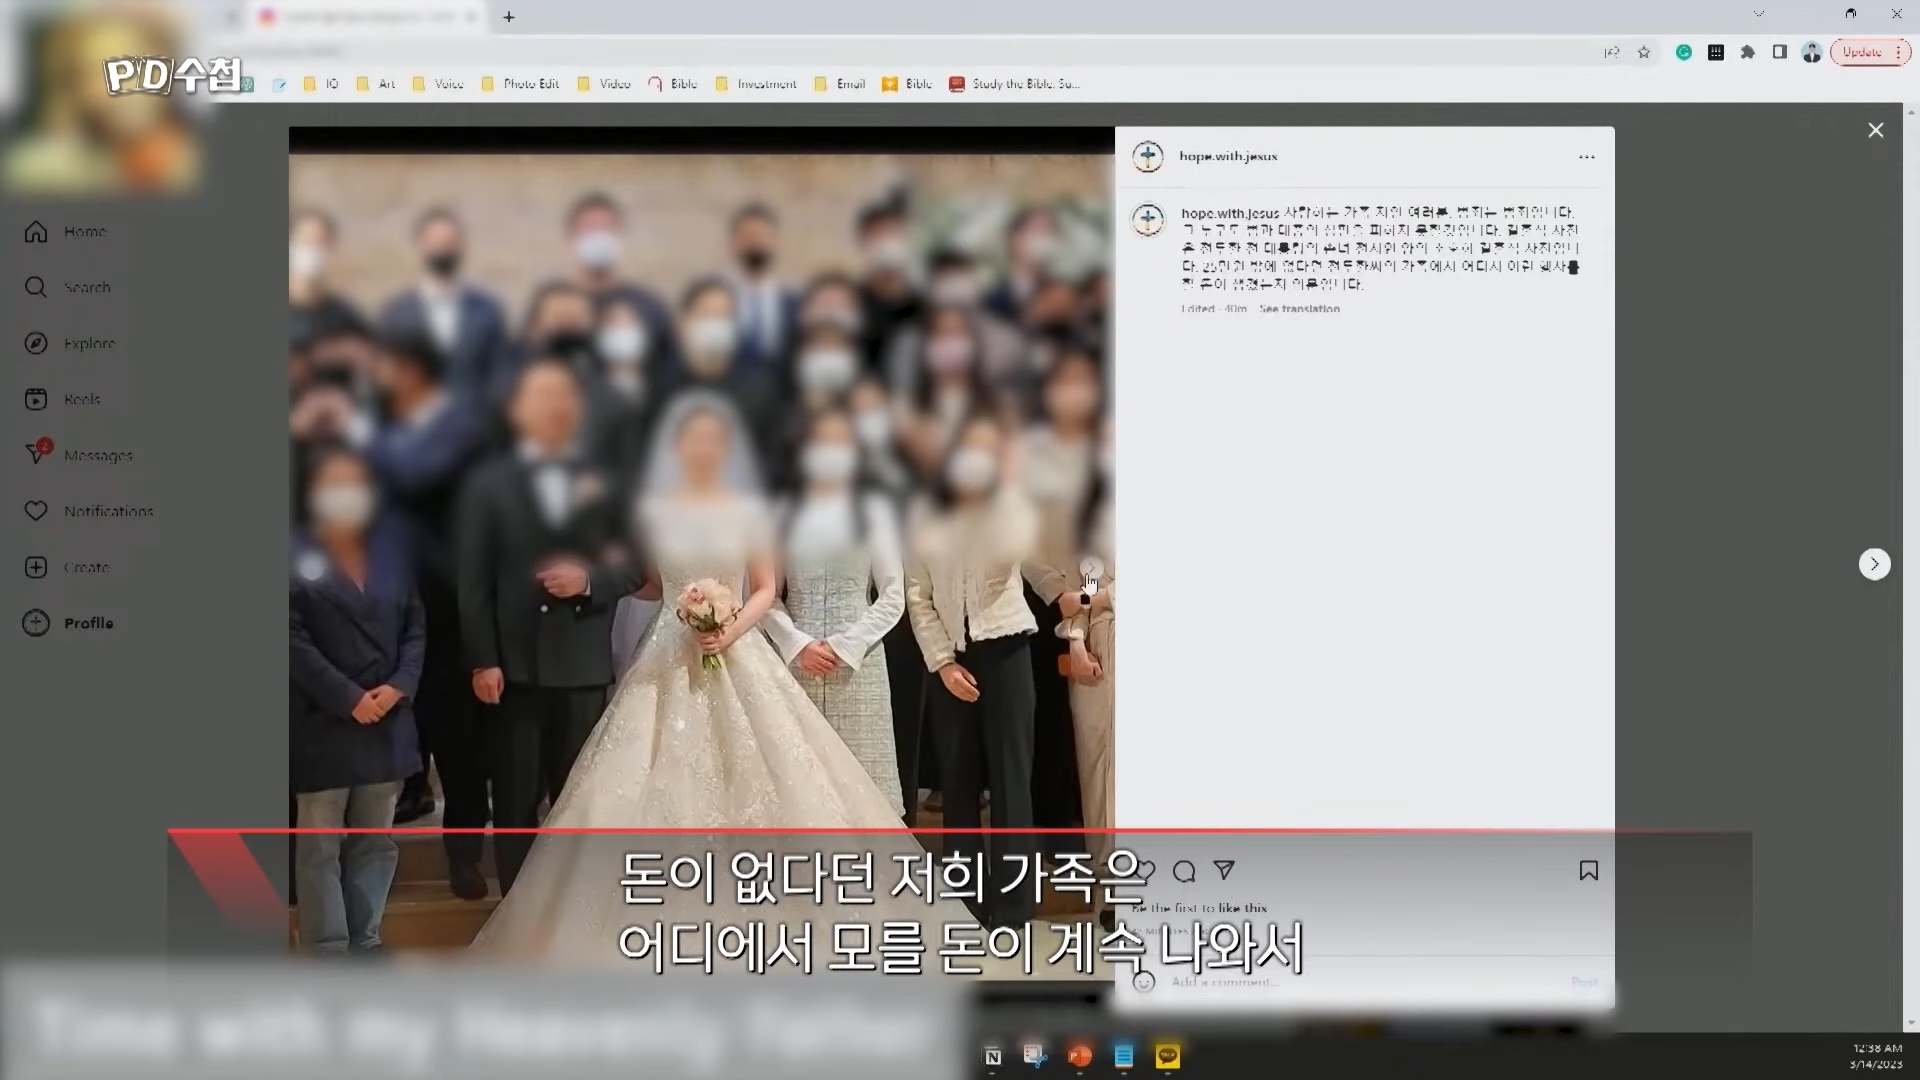Open the Home page in sidebar

[66, 232]
